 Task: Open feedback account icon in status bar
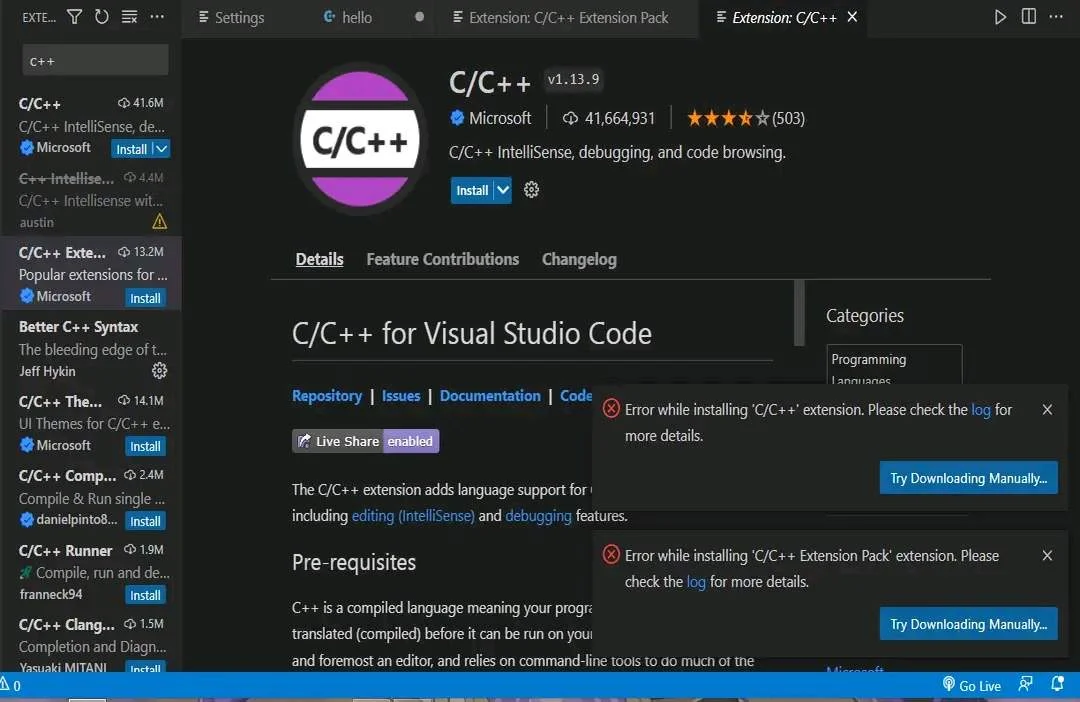pyautogui.click(x=1025, y=684)
